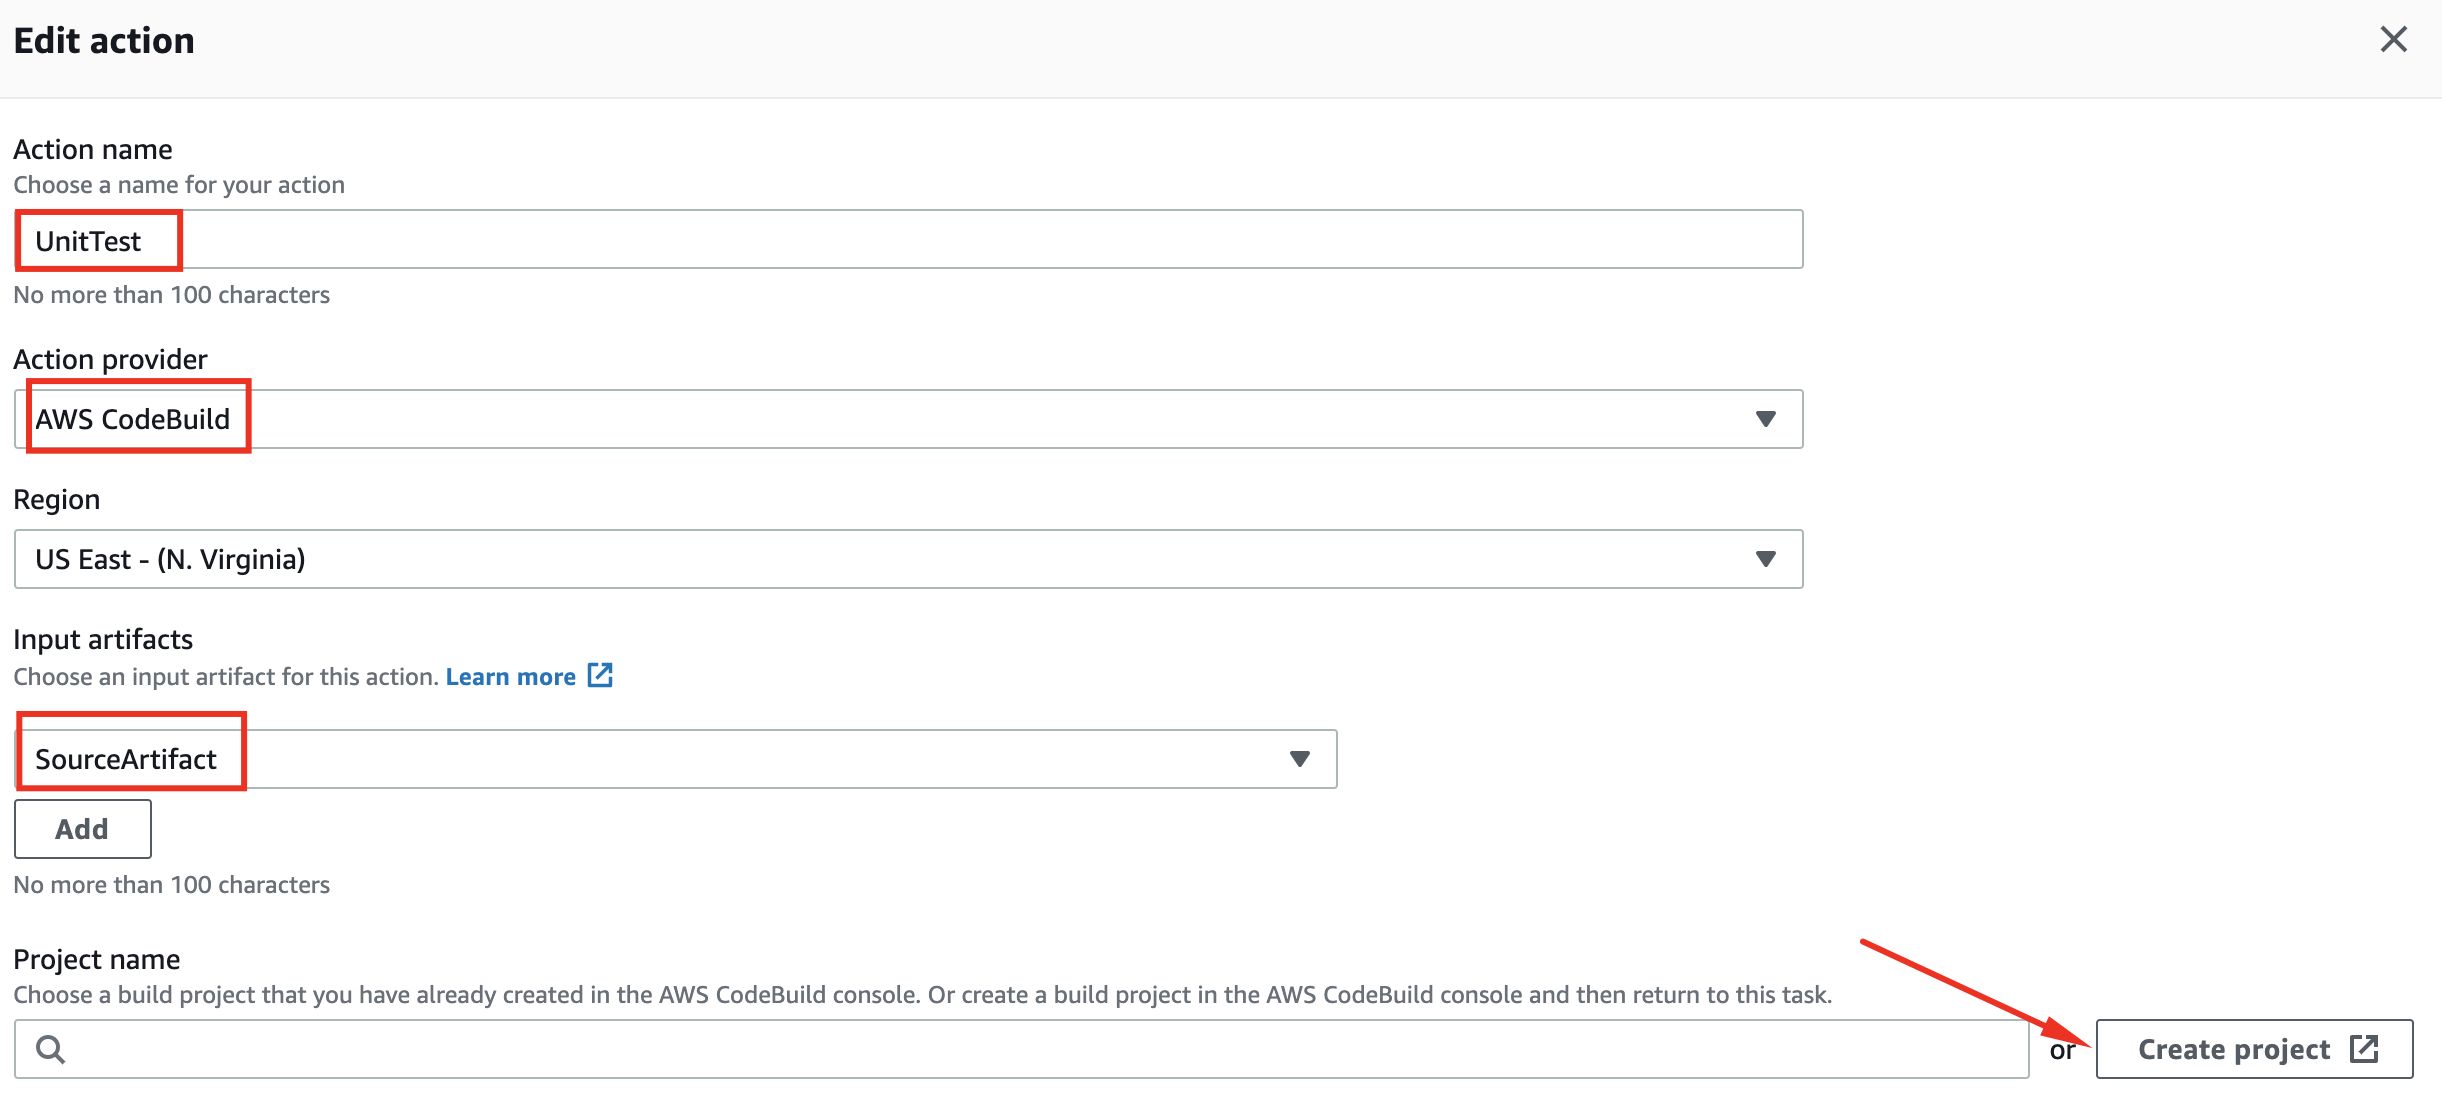Screen dimensions: 2442x1102
Task: Open the SourceArtifact input artifact dropdown
Action: click(675, 759)
